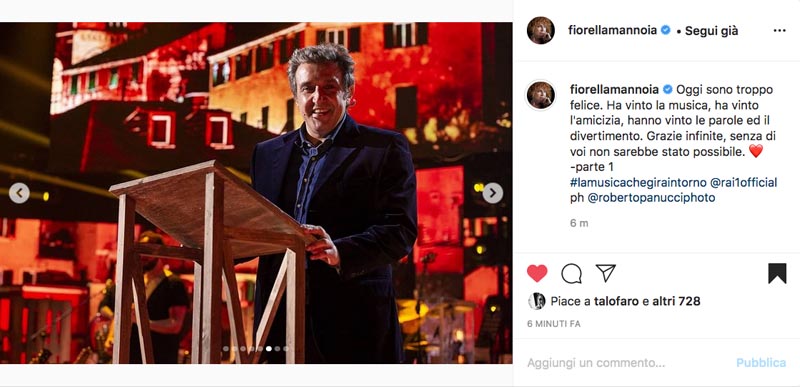Go to next photo with right arrow
The width and height of the screenshot is (800, 387).
click(x=492, y=193)
